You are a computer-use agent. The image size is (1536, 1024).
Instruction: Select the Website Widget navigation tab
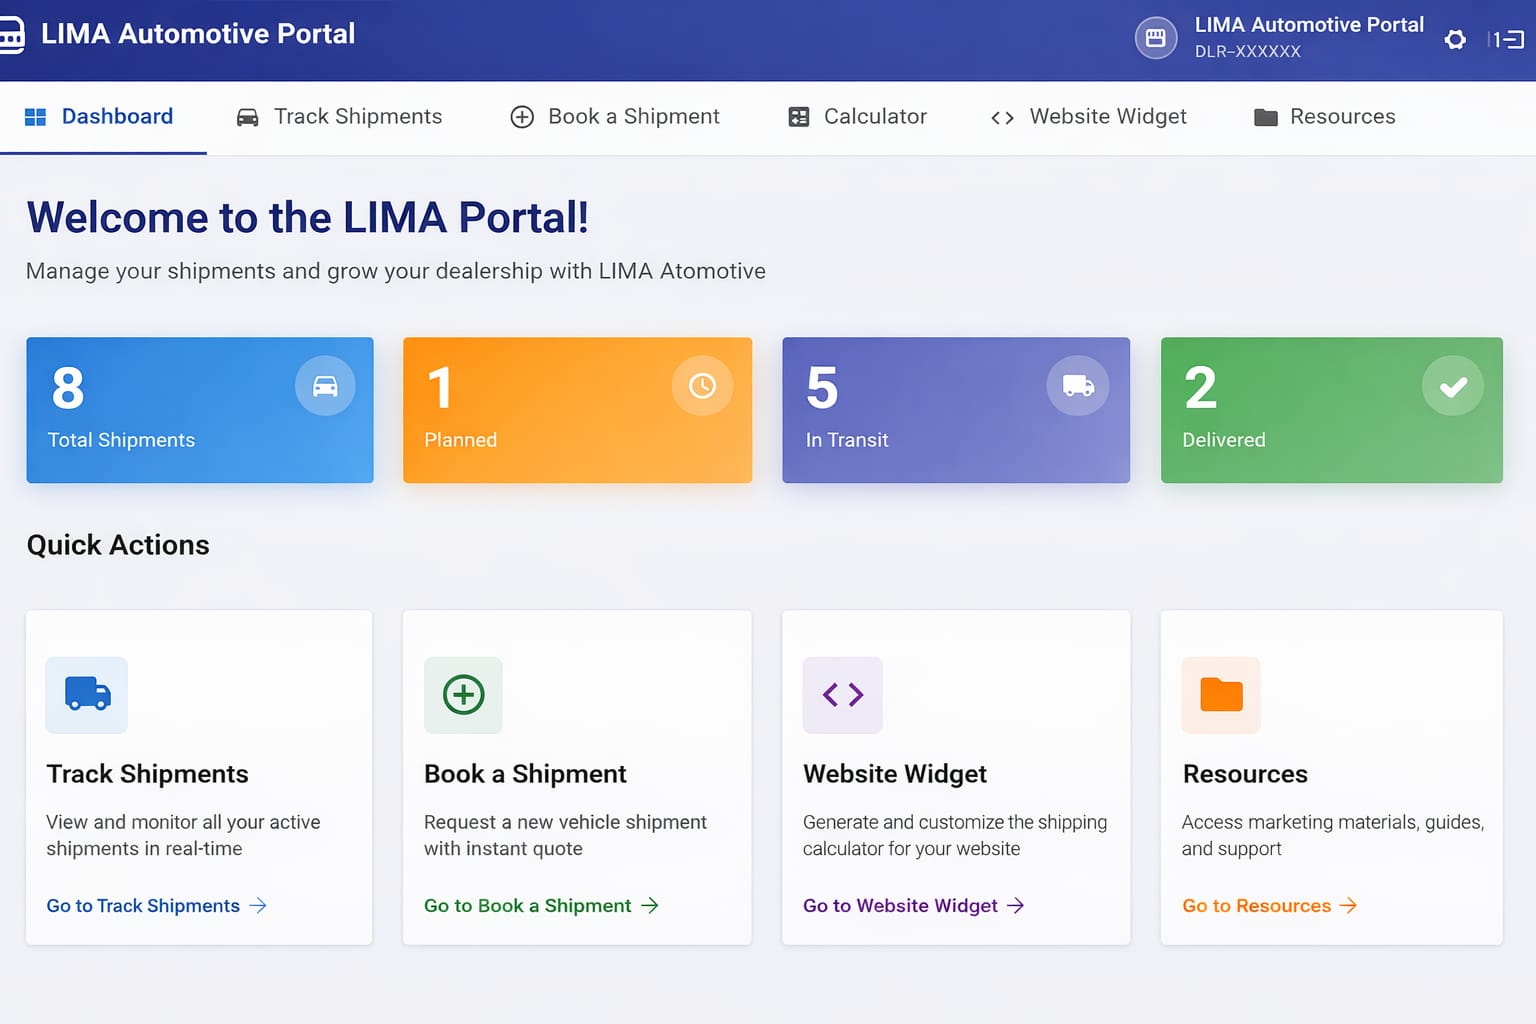tap(1089, 117)
